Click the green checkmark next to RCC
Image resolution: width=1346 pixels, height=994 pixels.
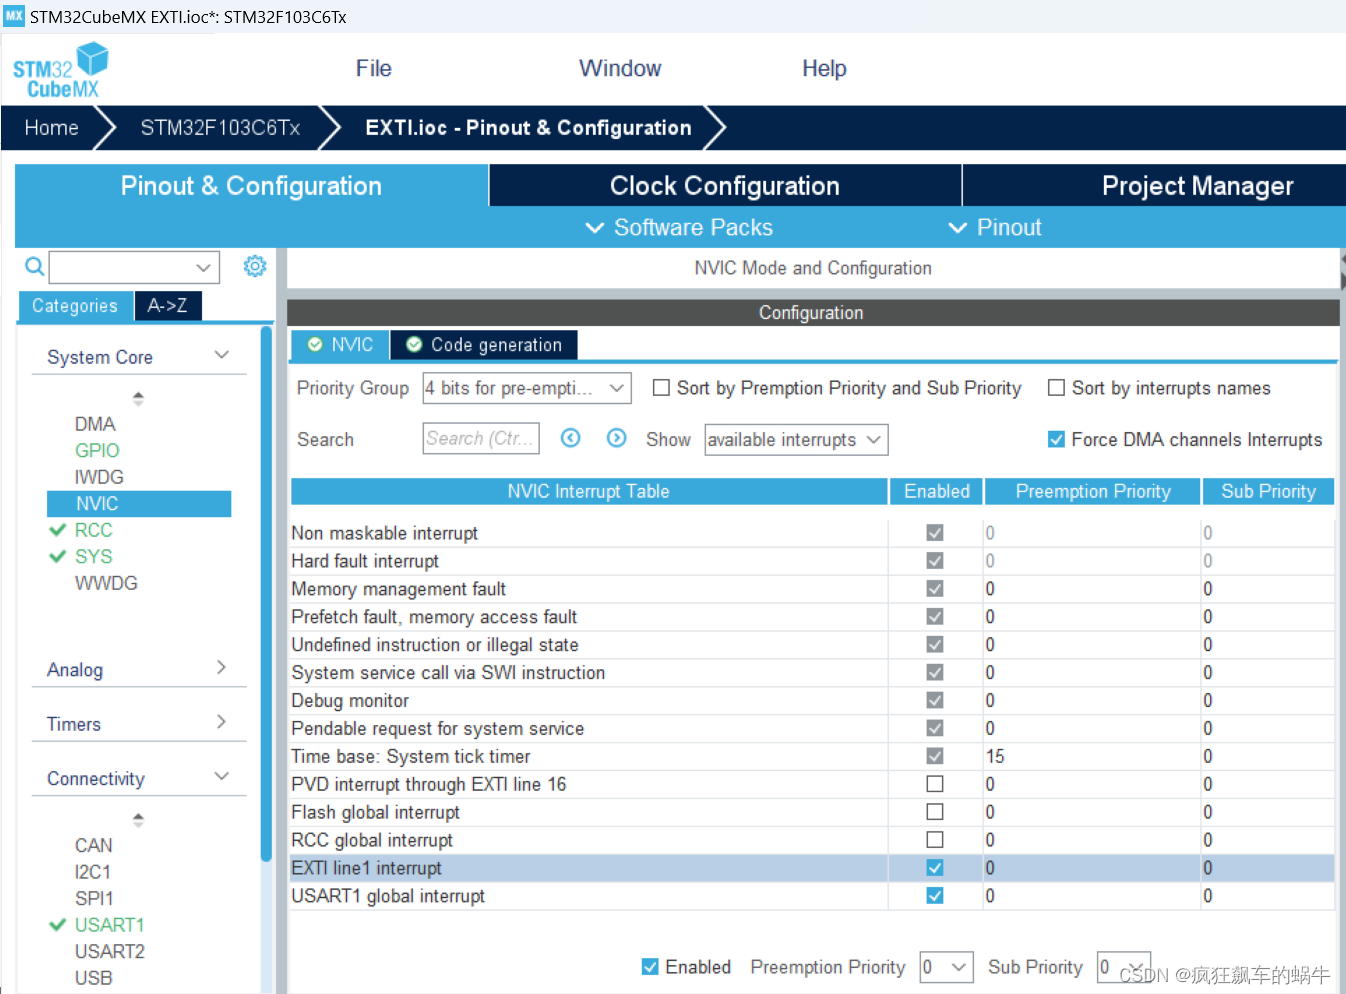58,530
